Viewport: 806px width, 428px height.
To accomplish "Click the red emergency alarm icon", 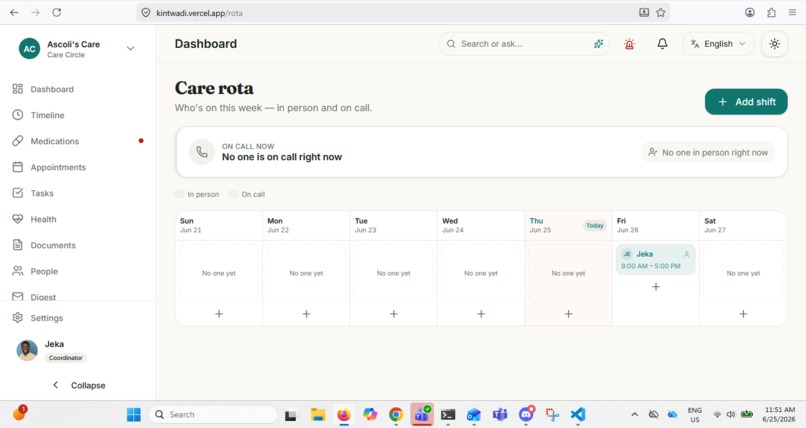I will click(629, 44).
